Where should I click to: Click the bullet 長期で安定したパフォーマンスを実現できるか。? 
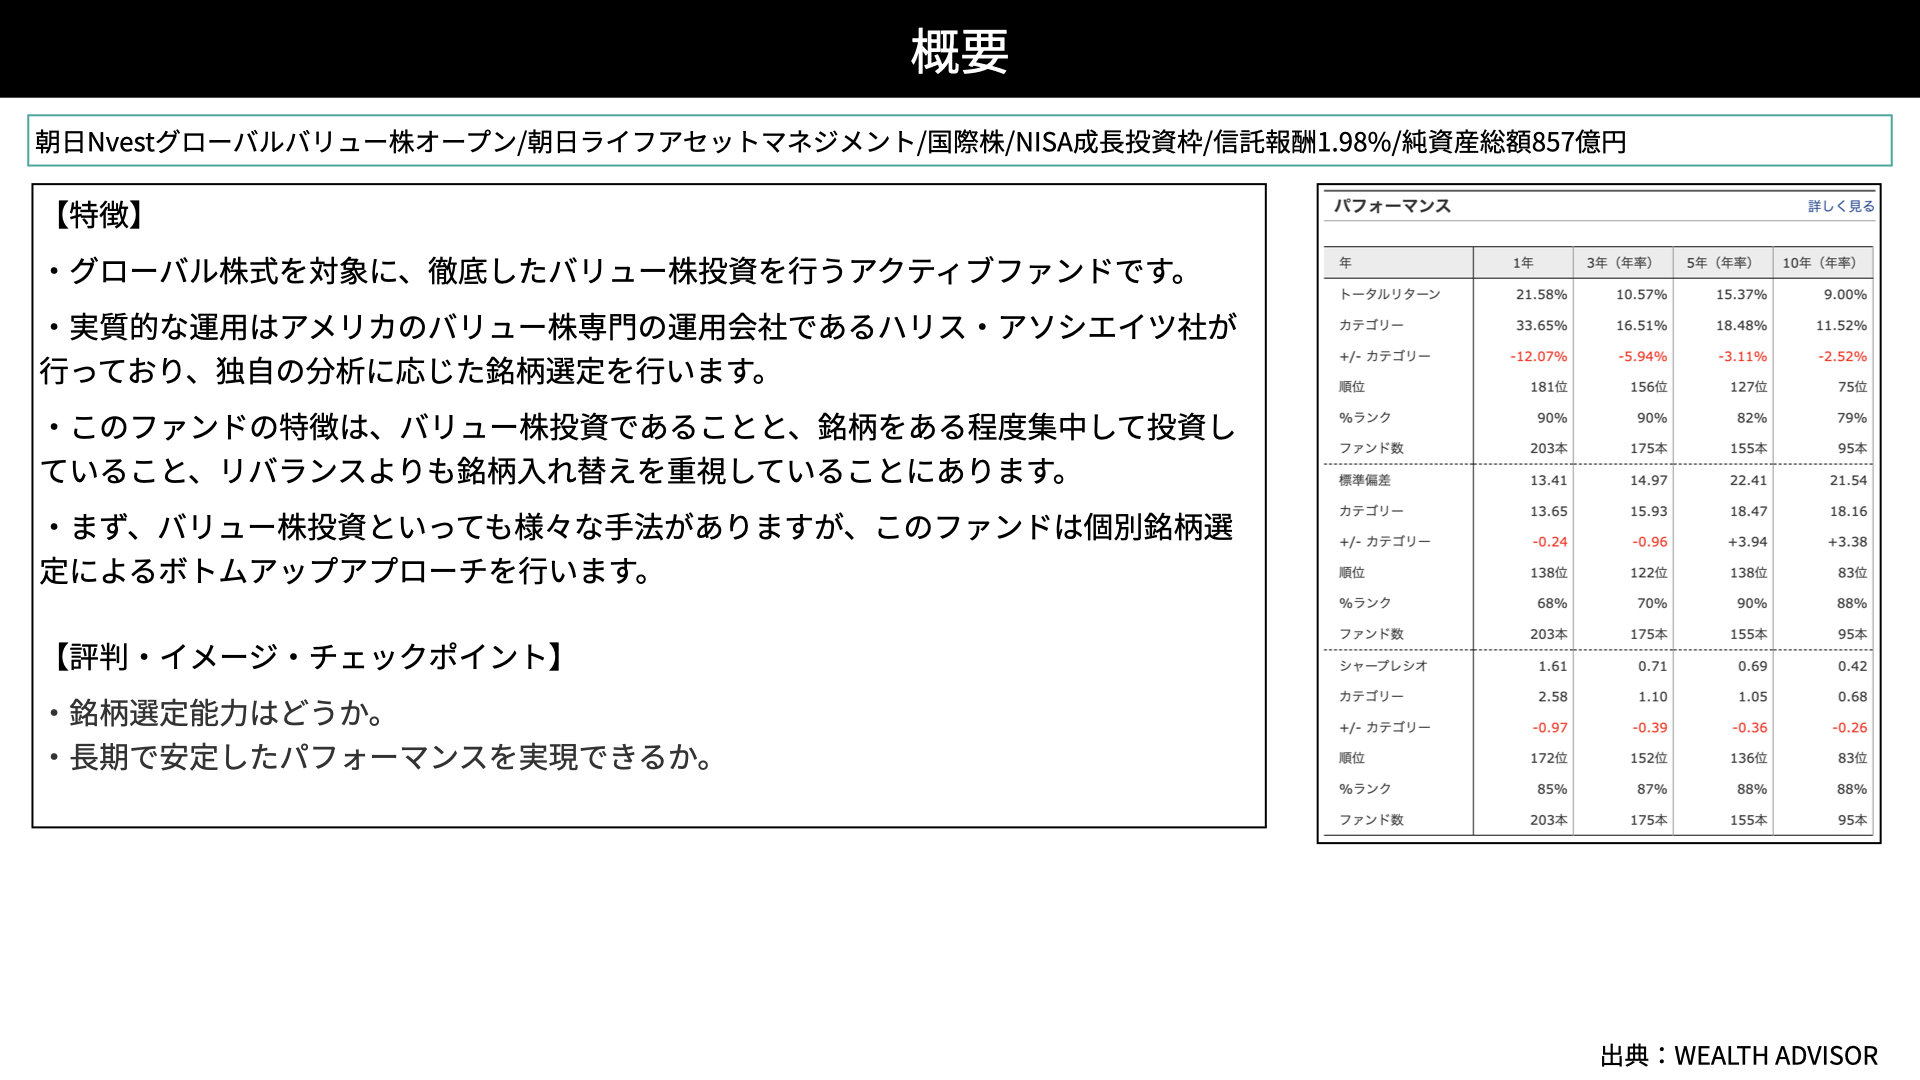click(380, 757)
